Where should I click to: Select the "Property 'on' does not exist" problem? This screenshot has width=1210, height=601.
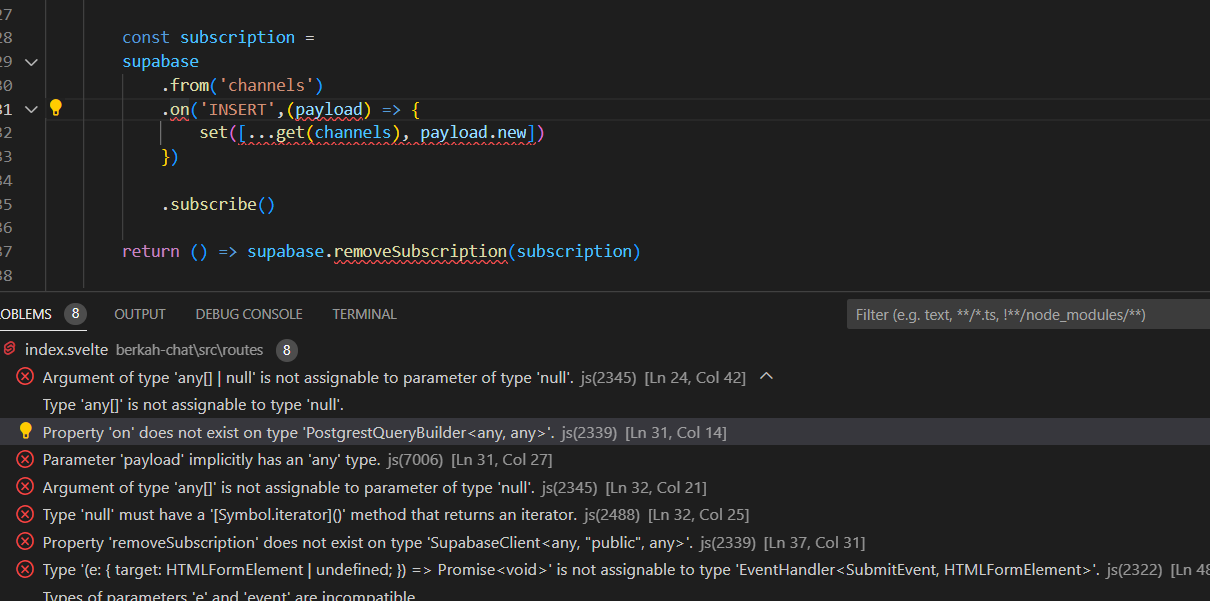(605, 432)
